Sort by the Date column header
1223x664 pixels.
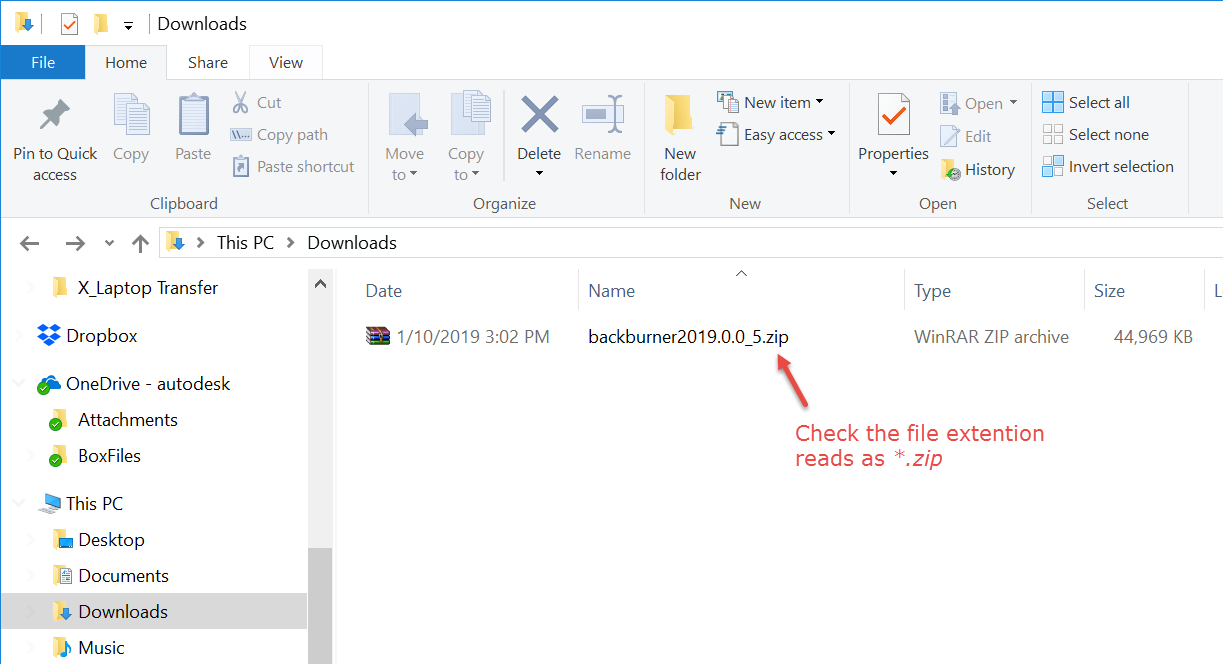point(384,291)
